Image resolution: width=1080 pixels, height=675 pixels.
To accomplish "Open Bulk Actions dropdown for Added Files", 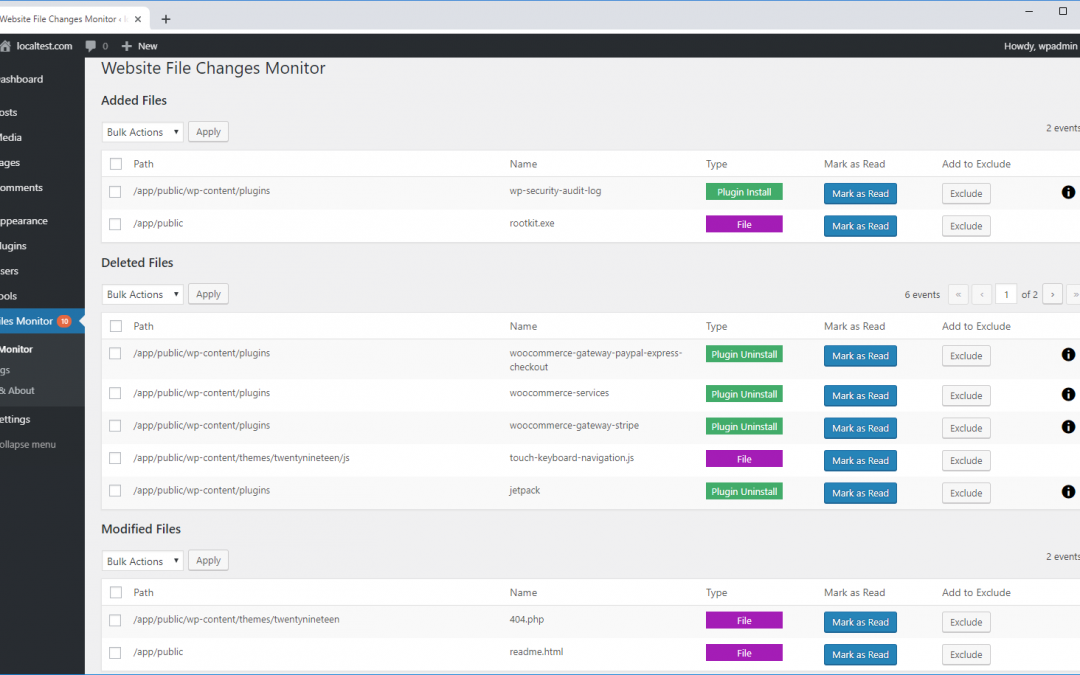I will click(143, 132).
